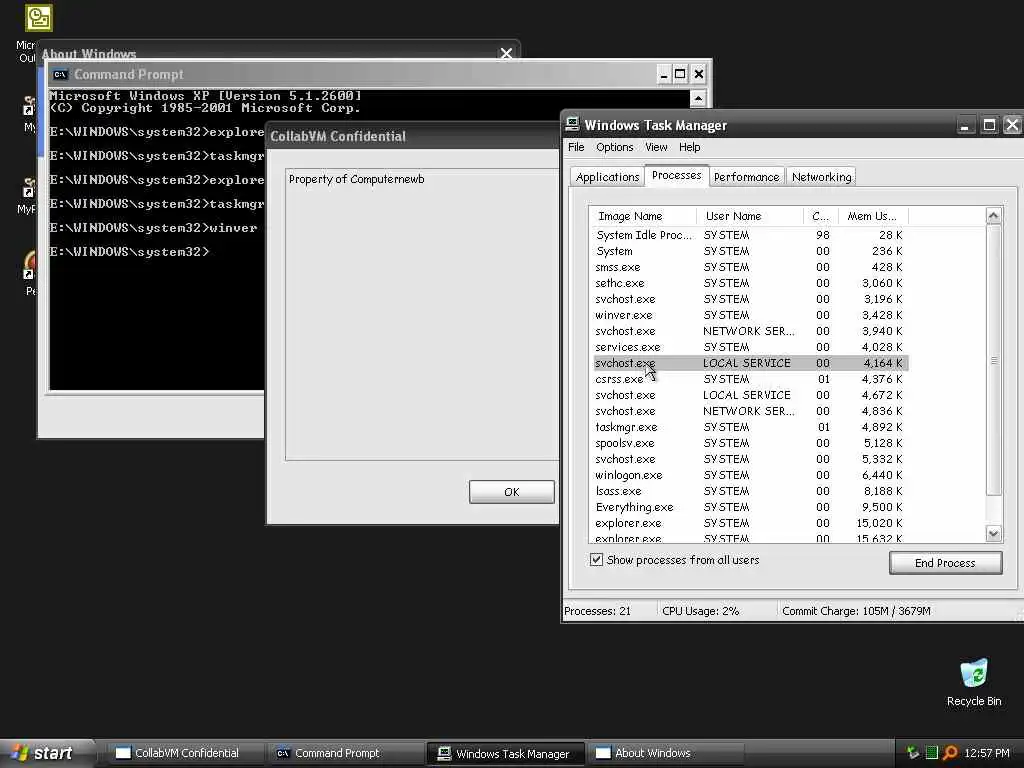Click the network connection tray icon
This screenshot has height=768, width=1024.
tap(913, 753)
